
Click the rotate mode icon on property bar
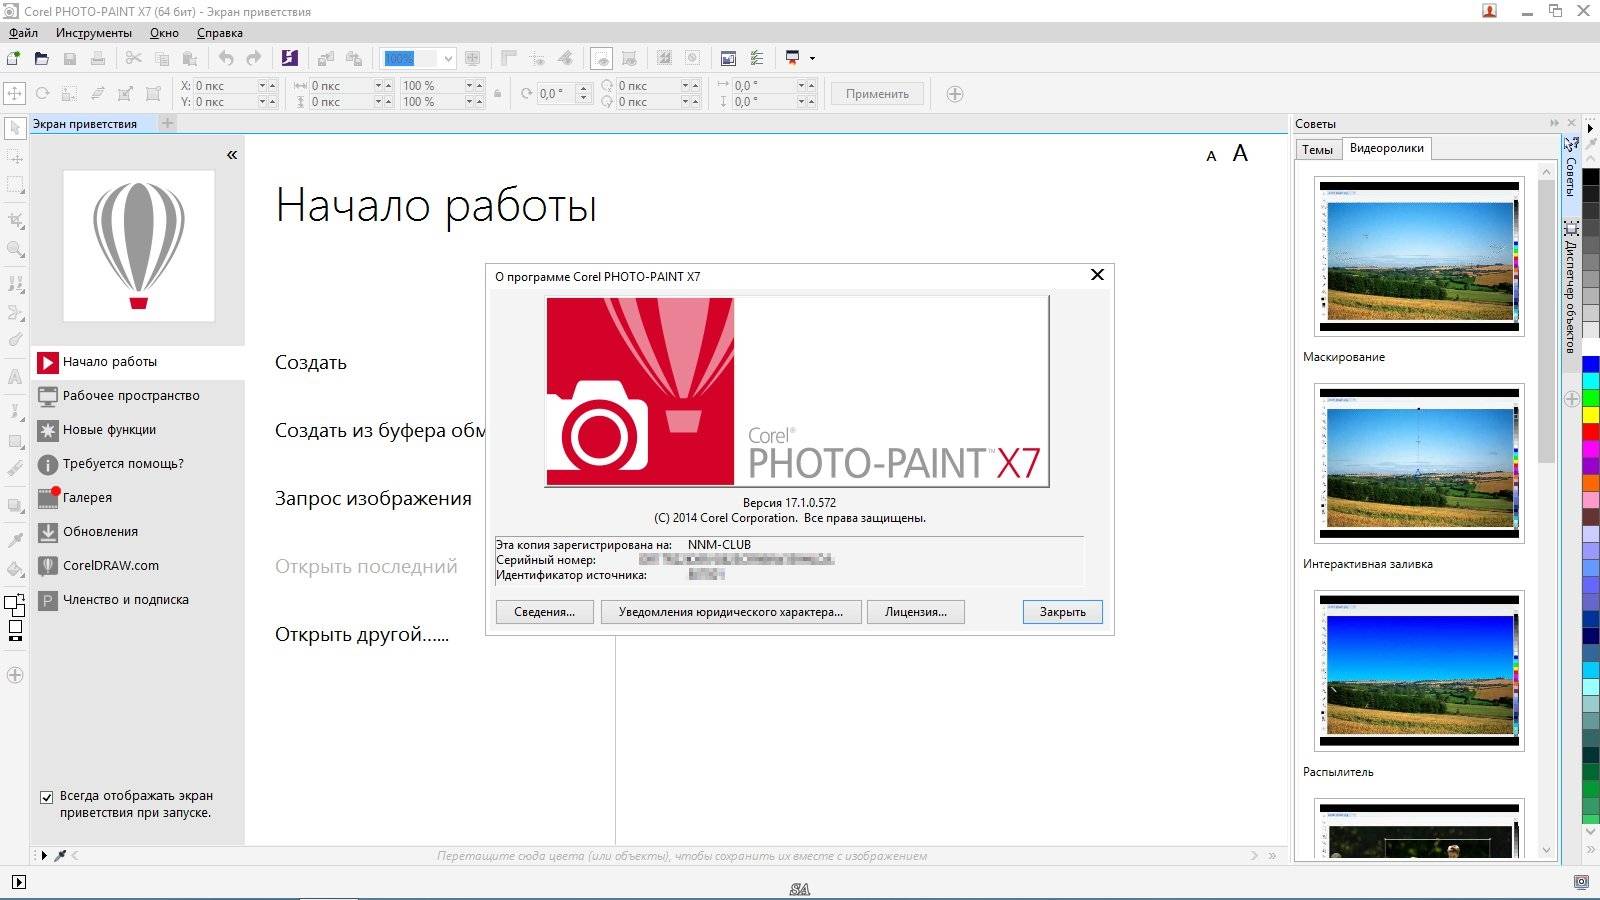pos(42,93)
